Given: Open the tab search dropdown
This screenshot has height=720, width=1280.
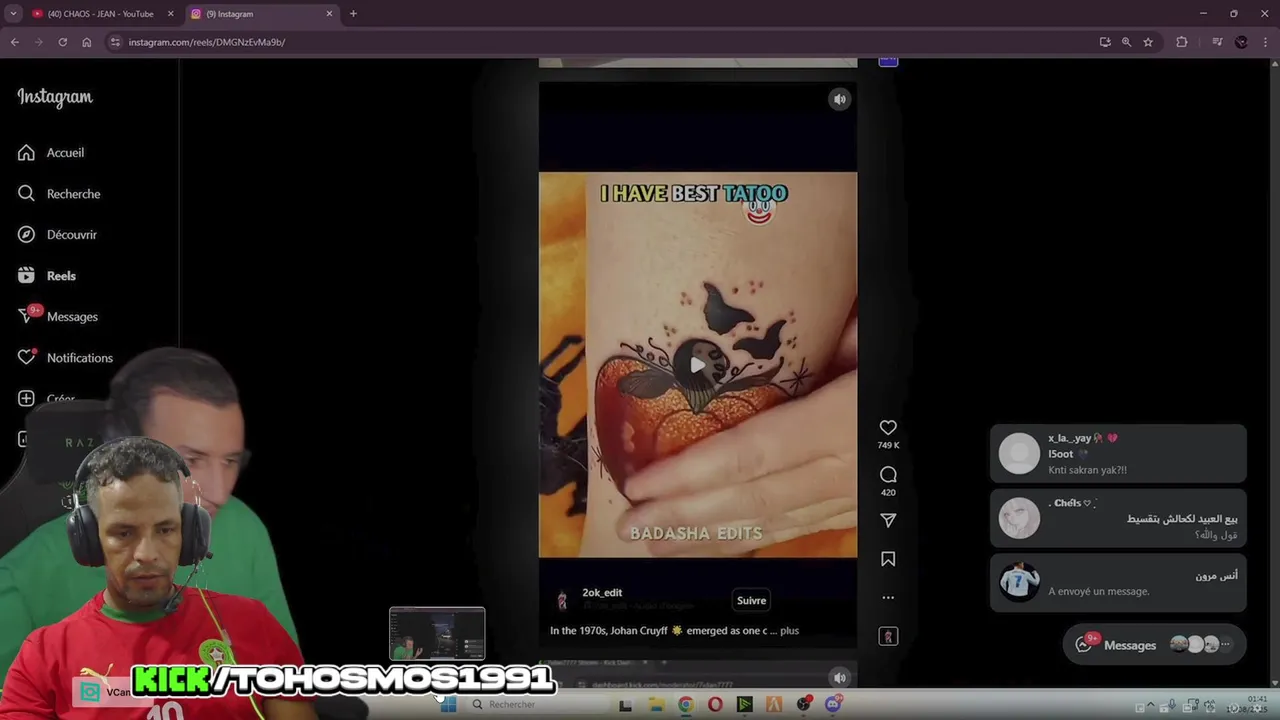Looking at the screenshot, I should (13, 14).
